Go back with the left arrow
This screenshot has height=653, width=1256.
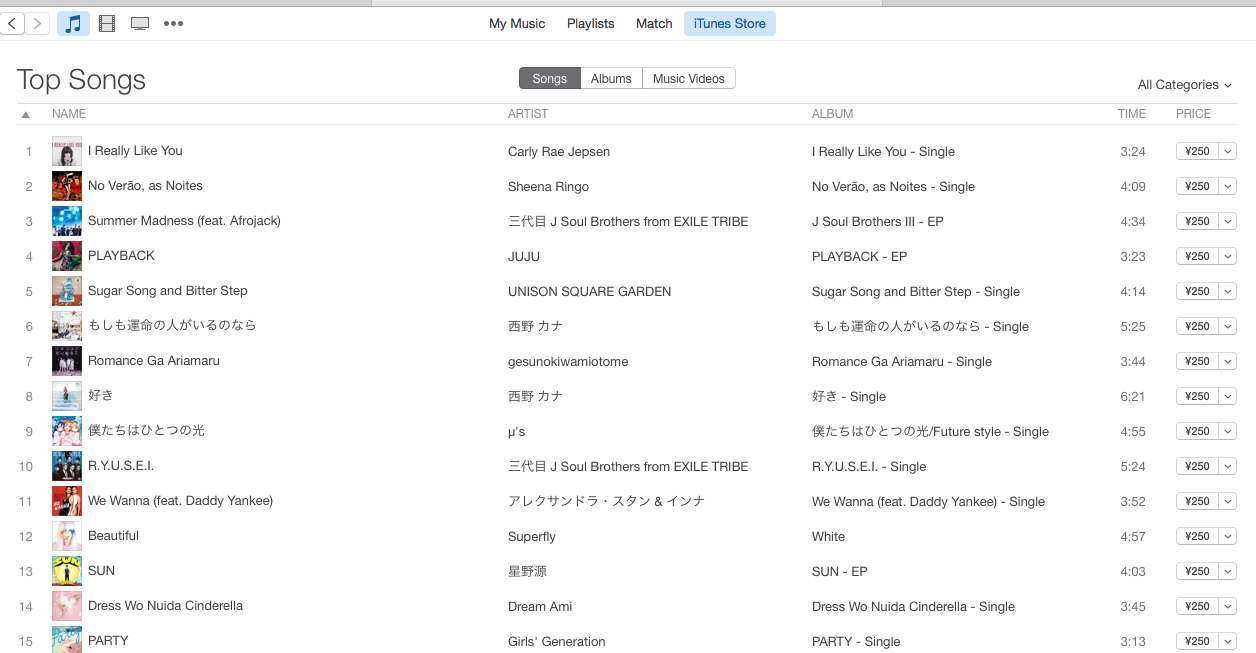[12, 23]
